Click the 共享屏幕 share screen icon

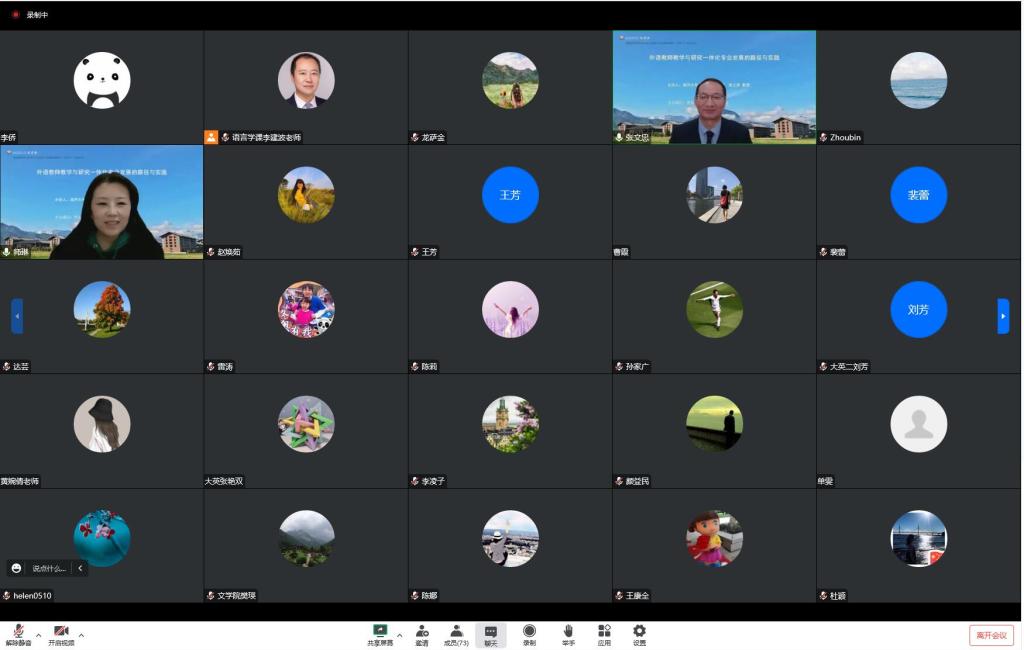(x=380, y=634)
